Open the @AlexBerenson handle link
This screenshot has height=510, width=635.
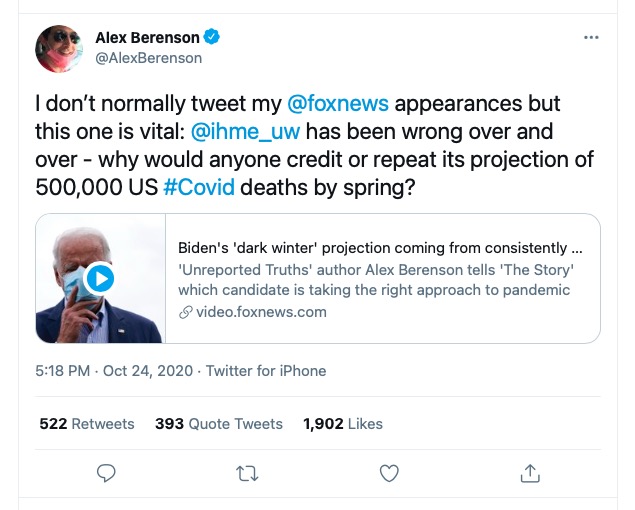point(148,58)
